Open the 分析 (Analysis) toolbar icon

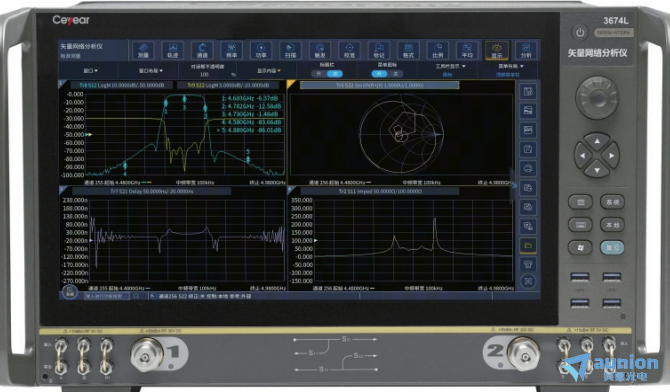(526, 50)
